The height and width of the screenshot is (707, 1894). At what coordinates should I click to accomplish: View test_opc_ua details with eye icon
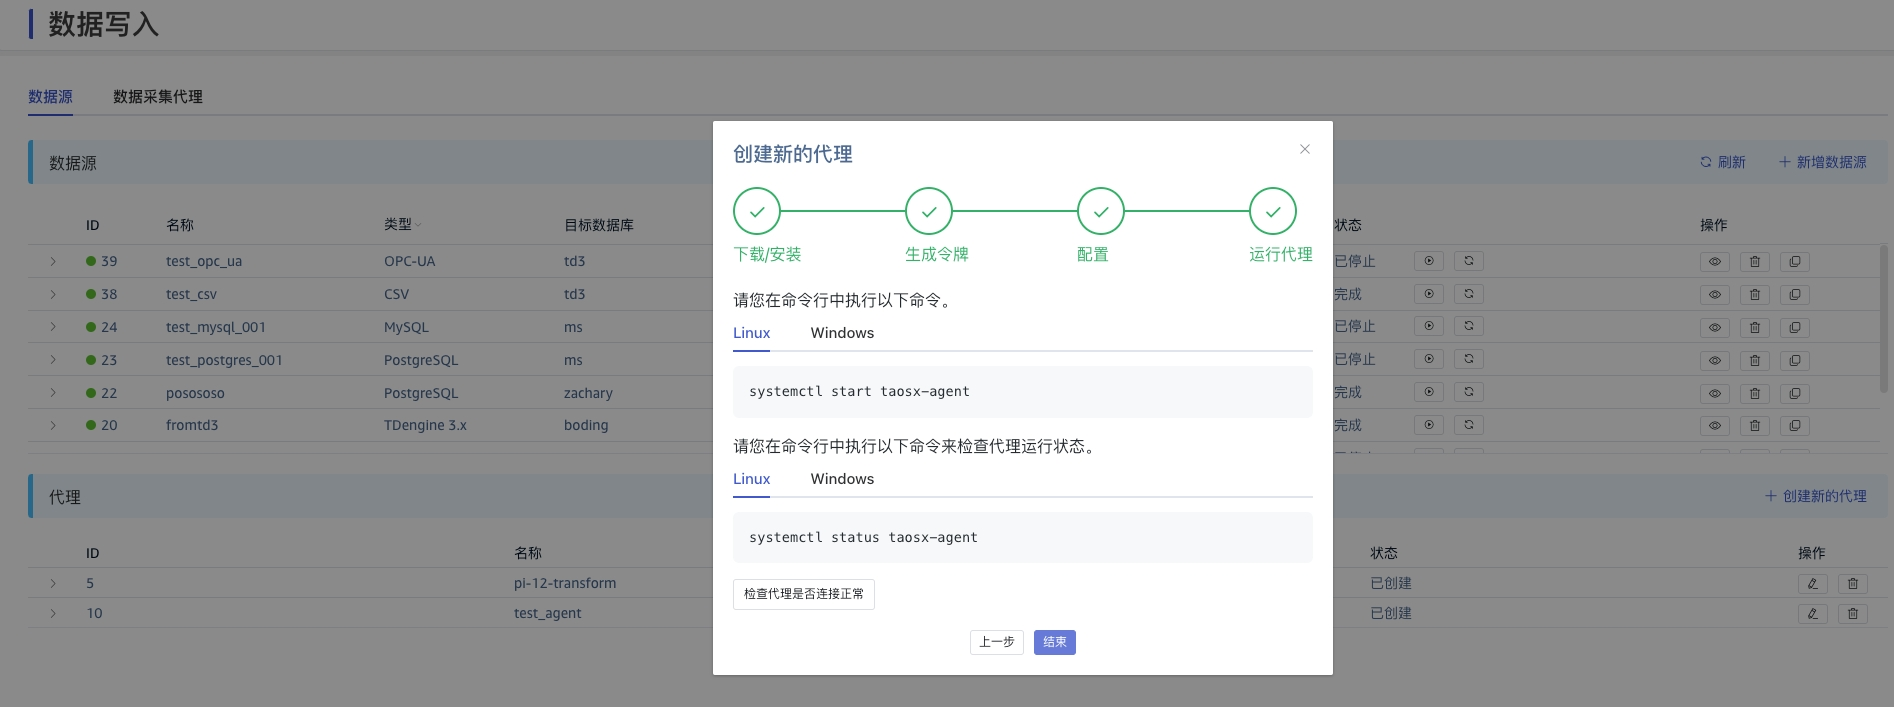[1714, 262]
